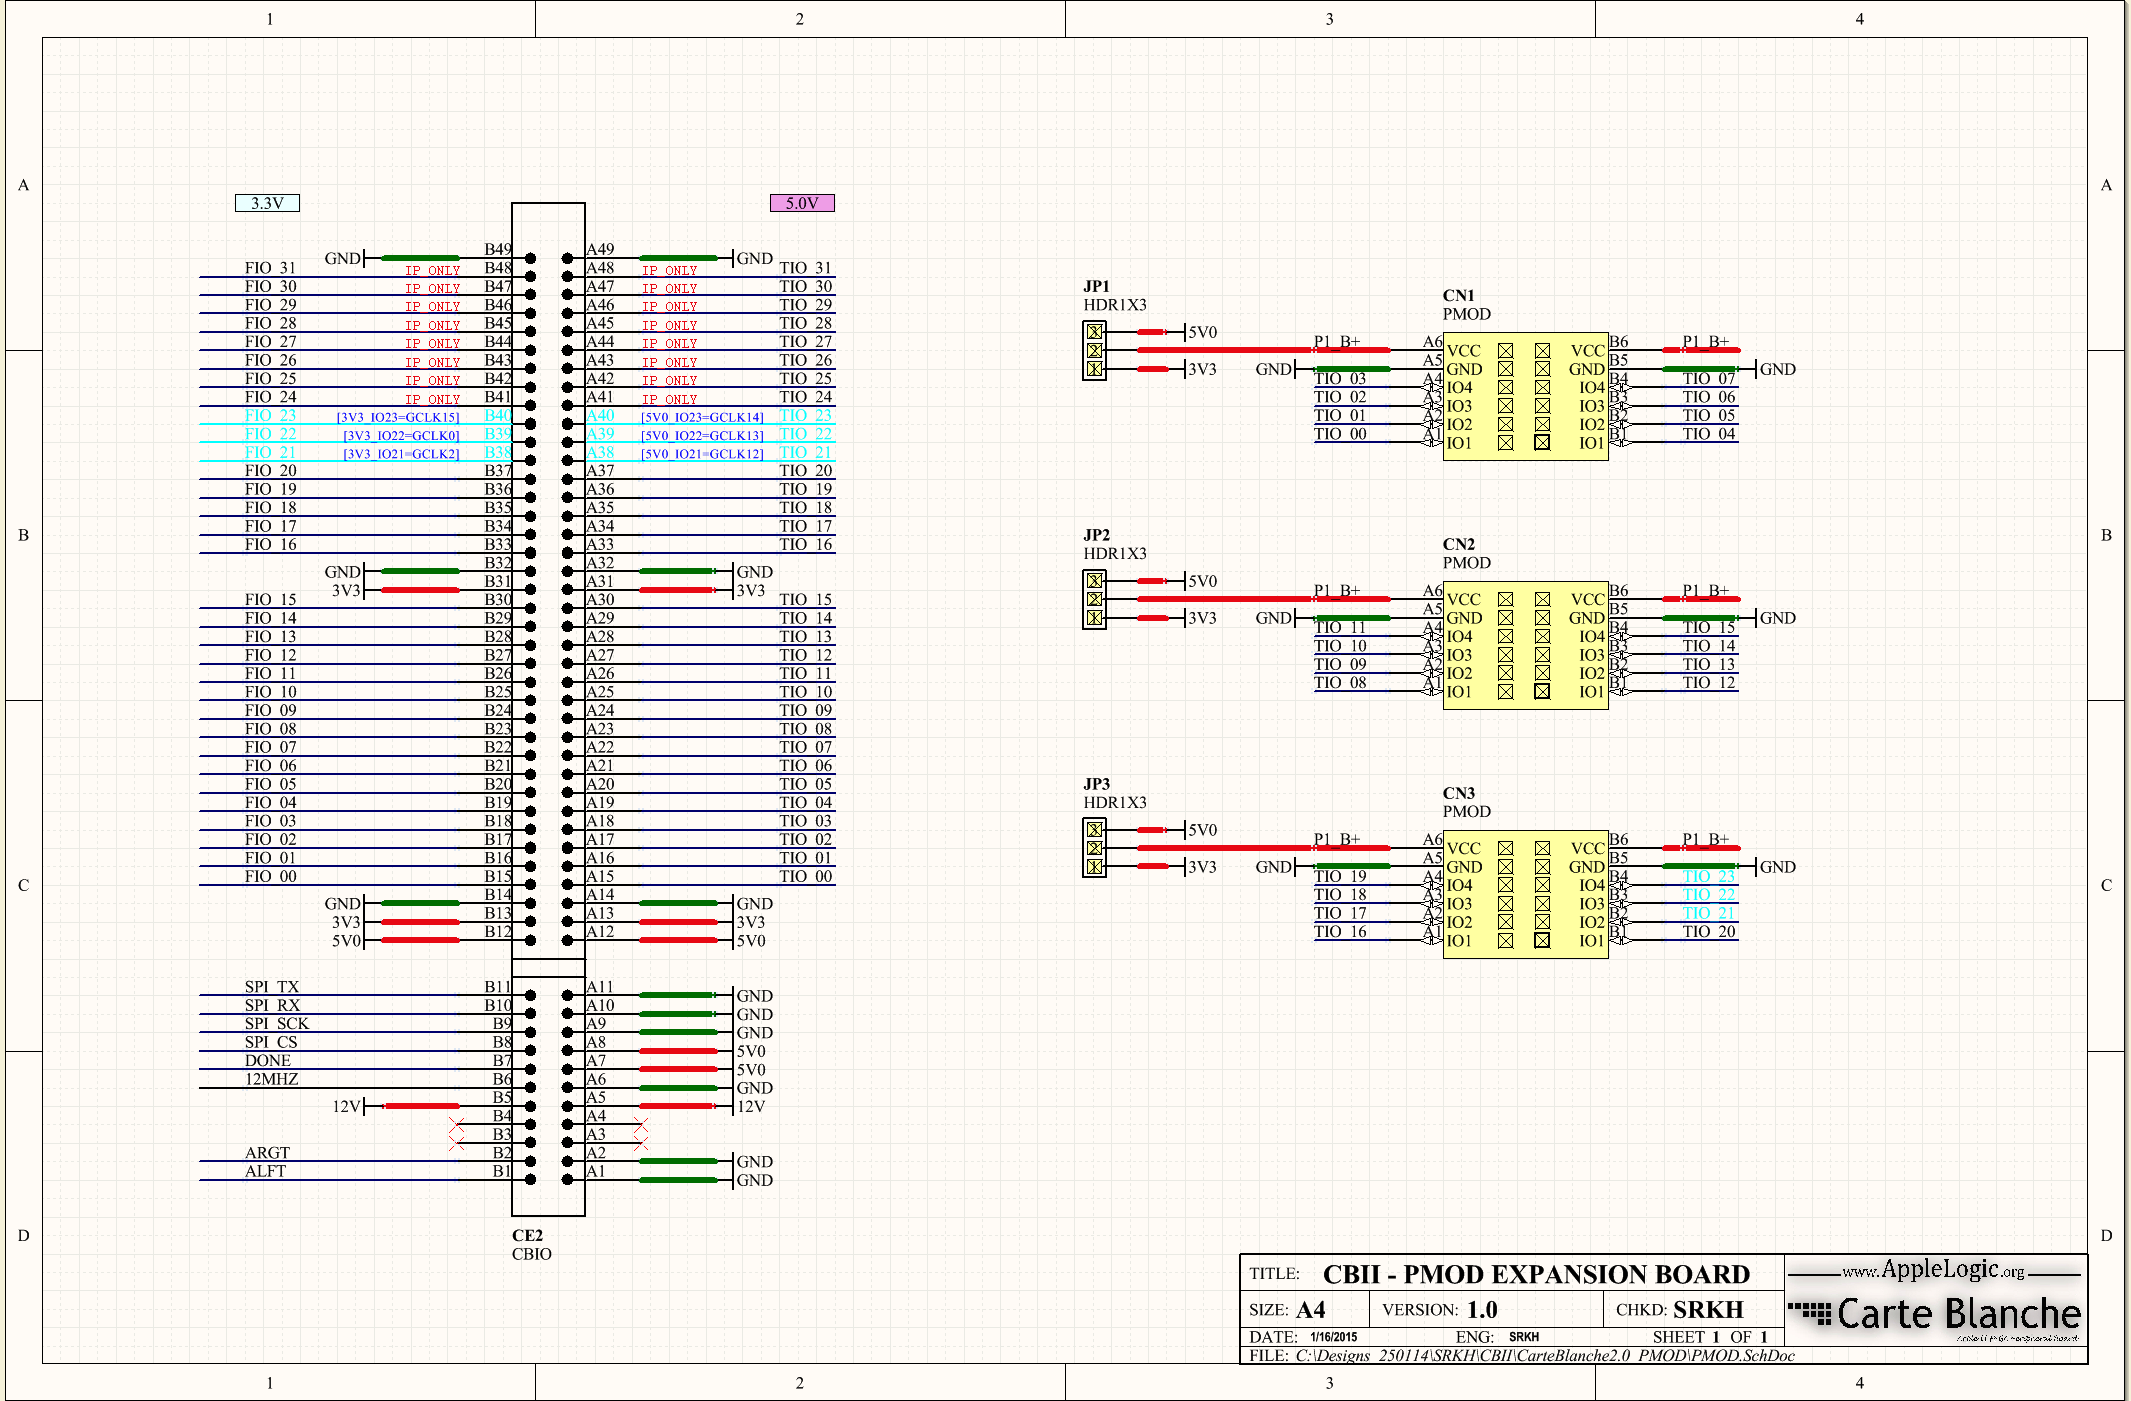Select the SPI_SCK net label
This screenshot has height=1401, width=2131.
point(276,1024)
